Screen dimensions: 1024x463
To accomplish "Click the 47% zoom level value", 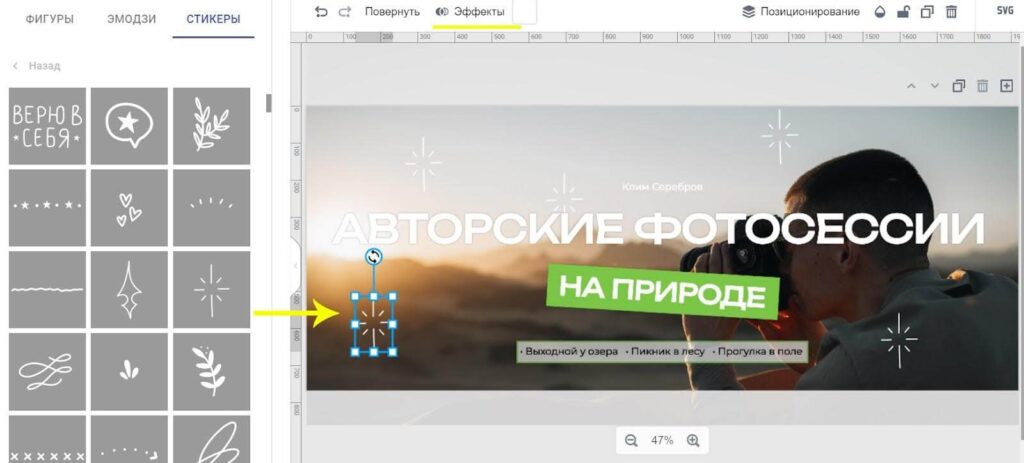I will click(662, 441).
